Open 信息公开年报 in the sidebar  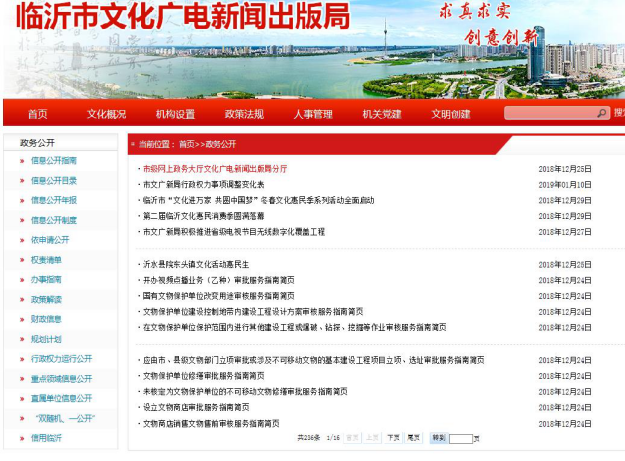point(53,200)
